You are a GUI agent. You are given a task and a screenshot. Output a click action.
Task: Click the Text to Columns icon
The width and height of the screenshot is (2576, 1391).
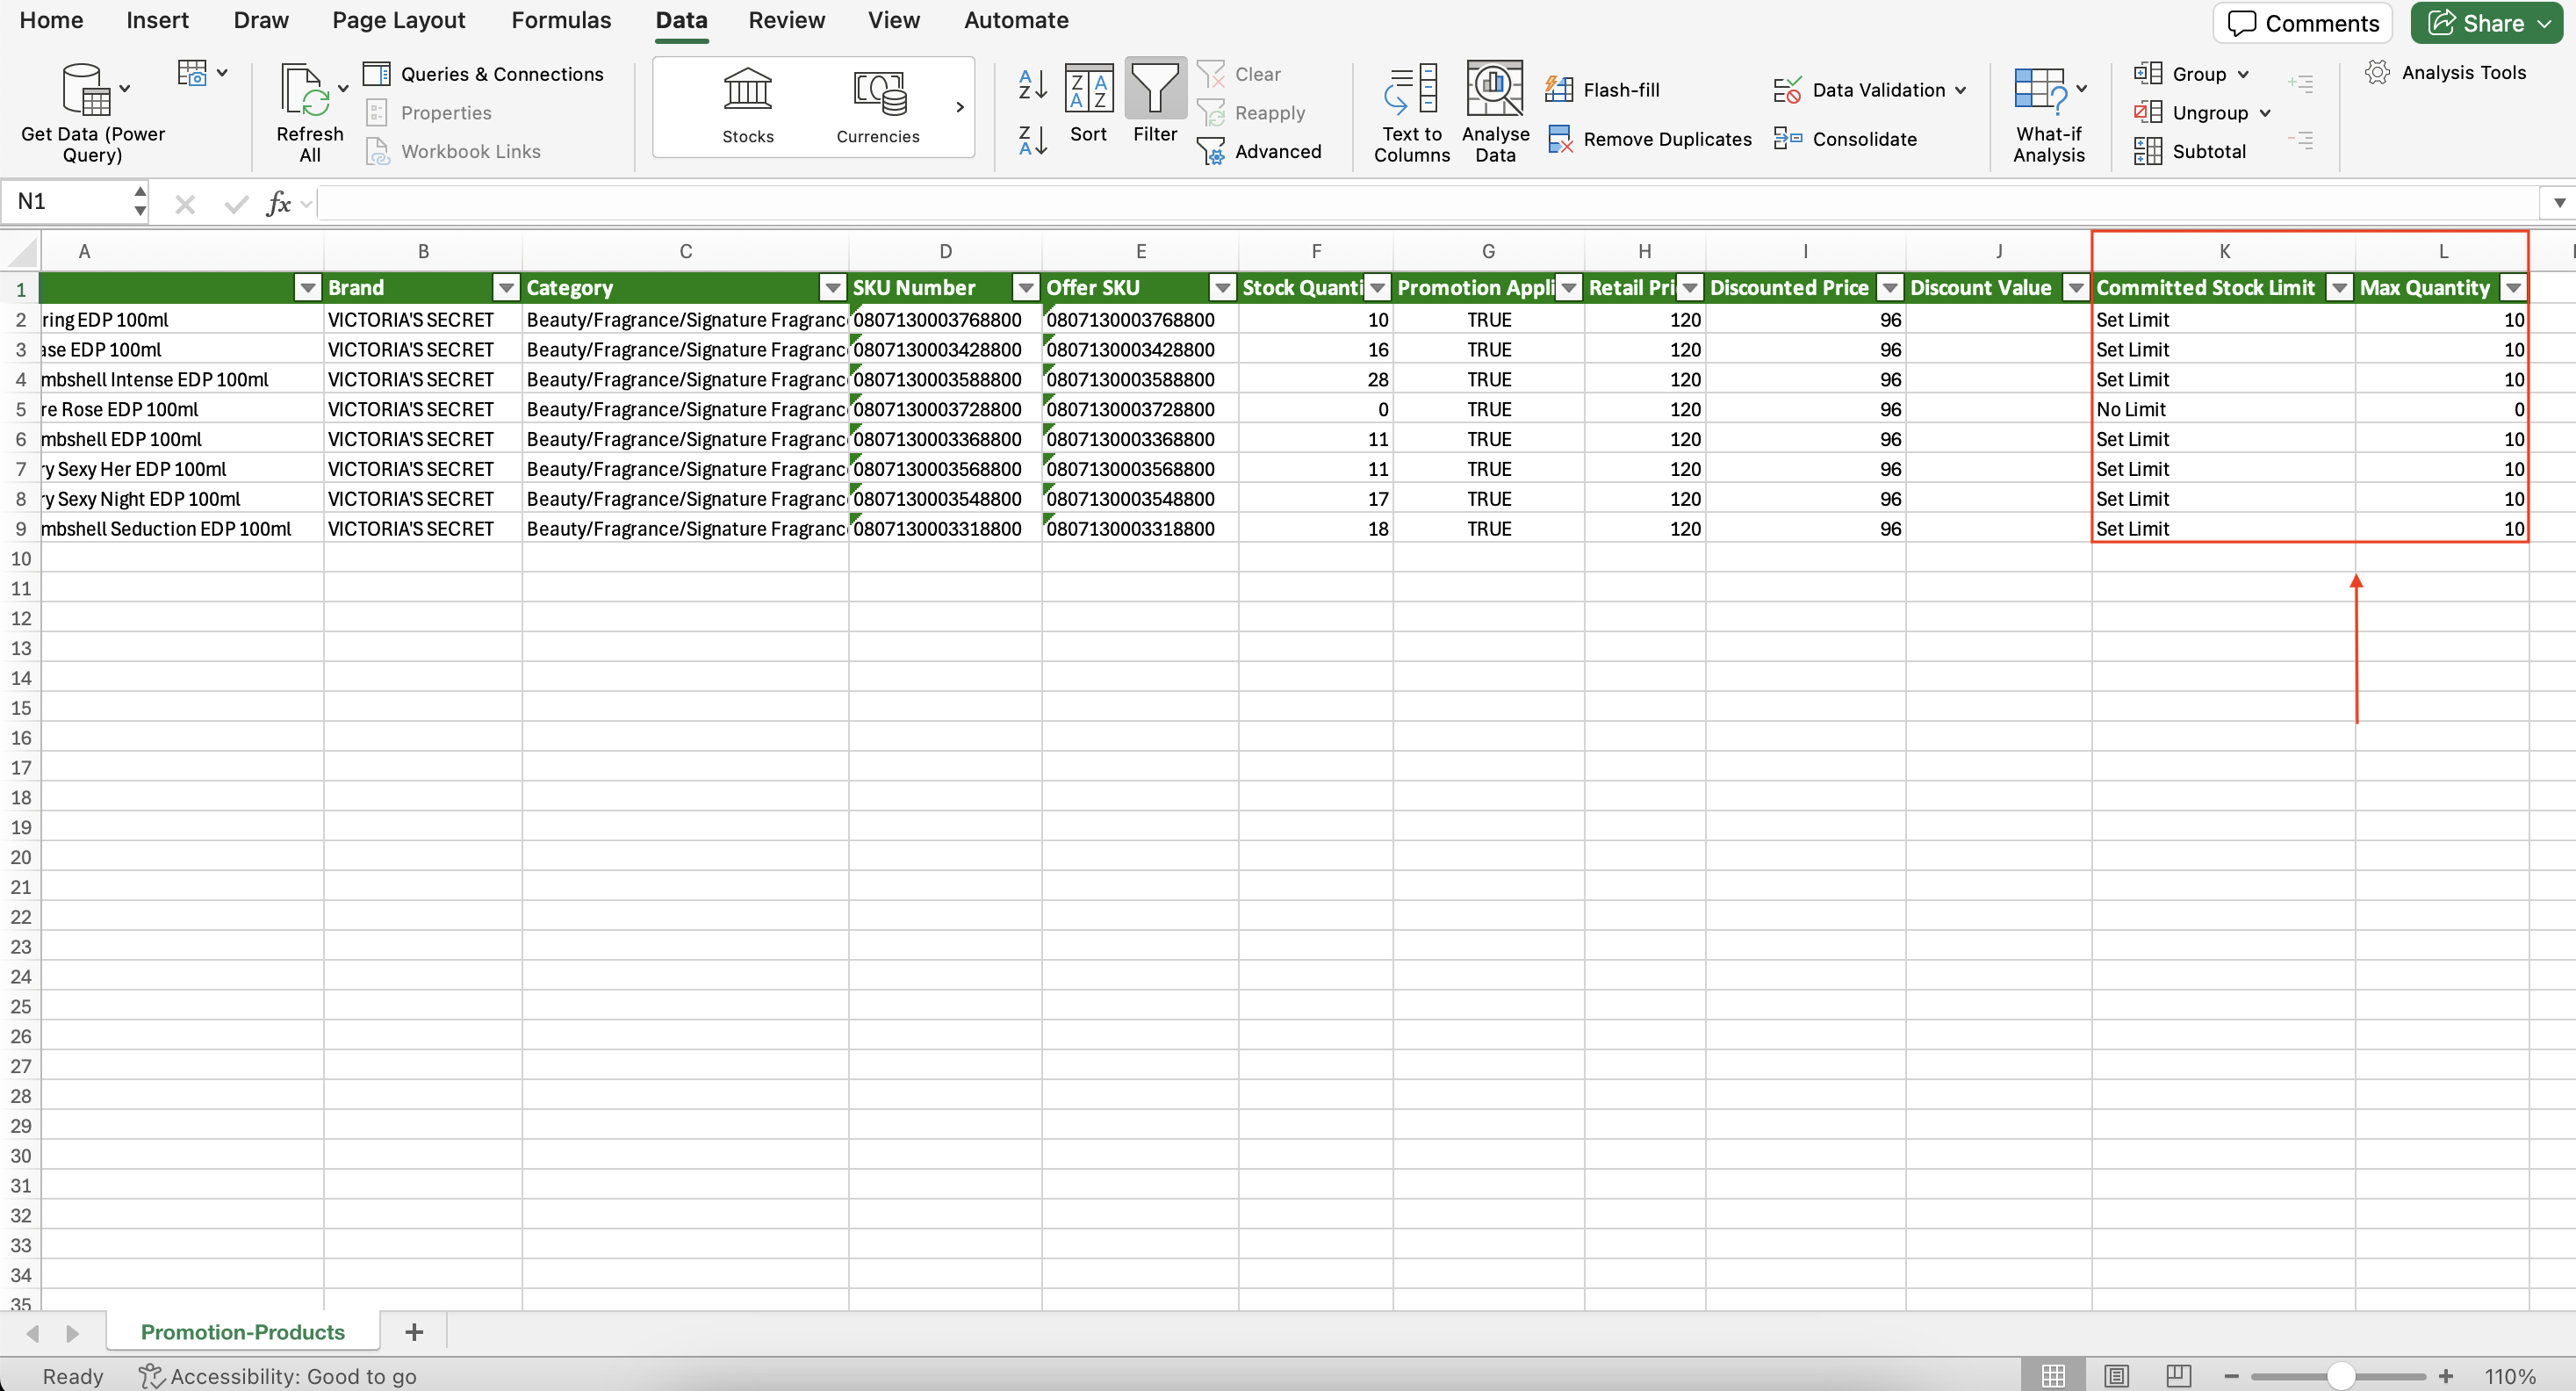click(x=1411, y=90)
